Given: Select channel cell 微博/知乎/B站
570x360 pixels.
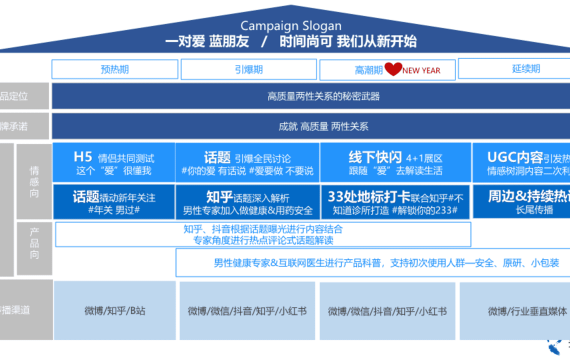Looking at the screenshot, I should (x=115, y=311).
